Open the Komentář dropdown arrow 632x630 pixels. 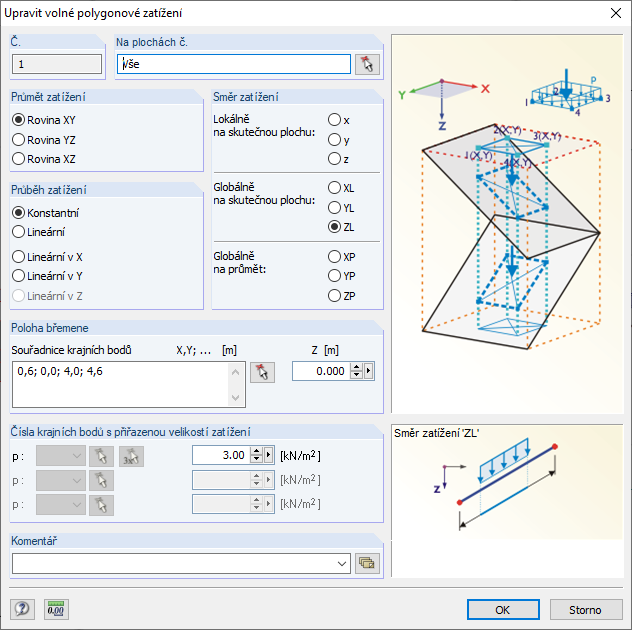pyautogui.click(x=342, y=563)
